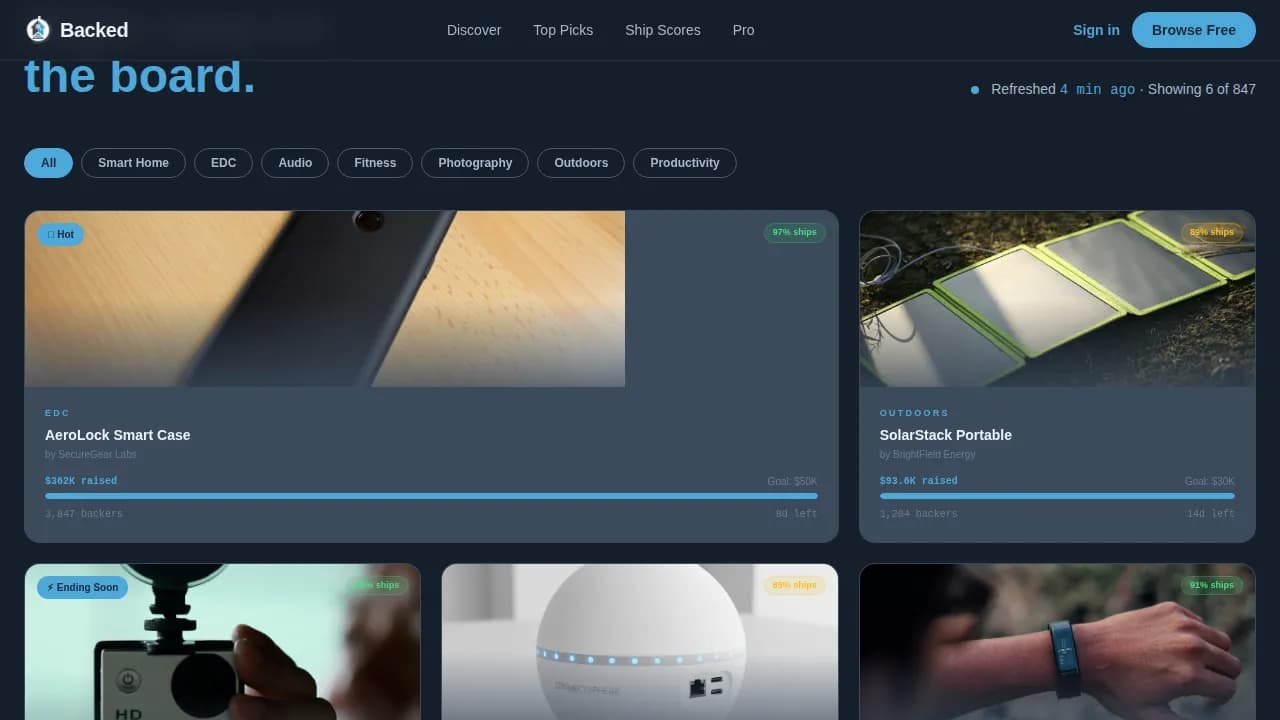Click 1,204 backers count
This screenshot has height=720, width=1280.
click(919, 514)
